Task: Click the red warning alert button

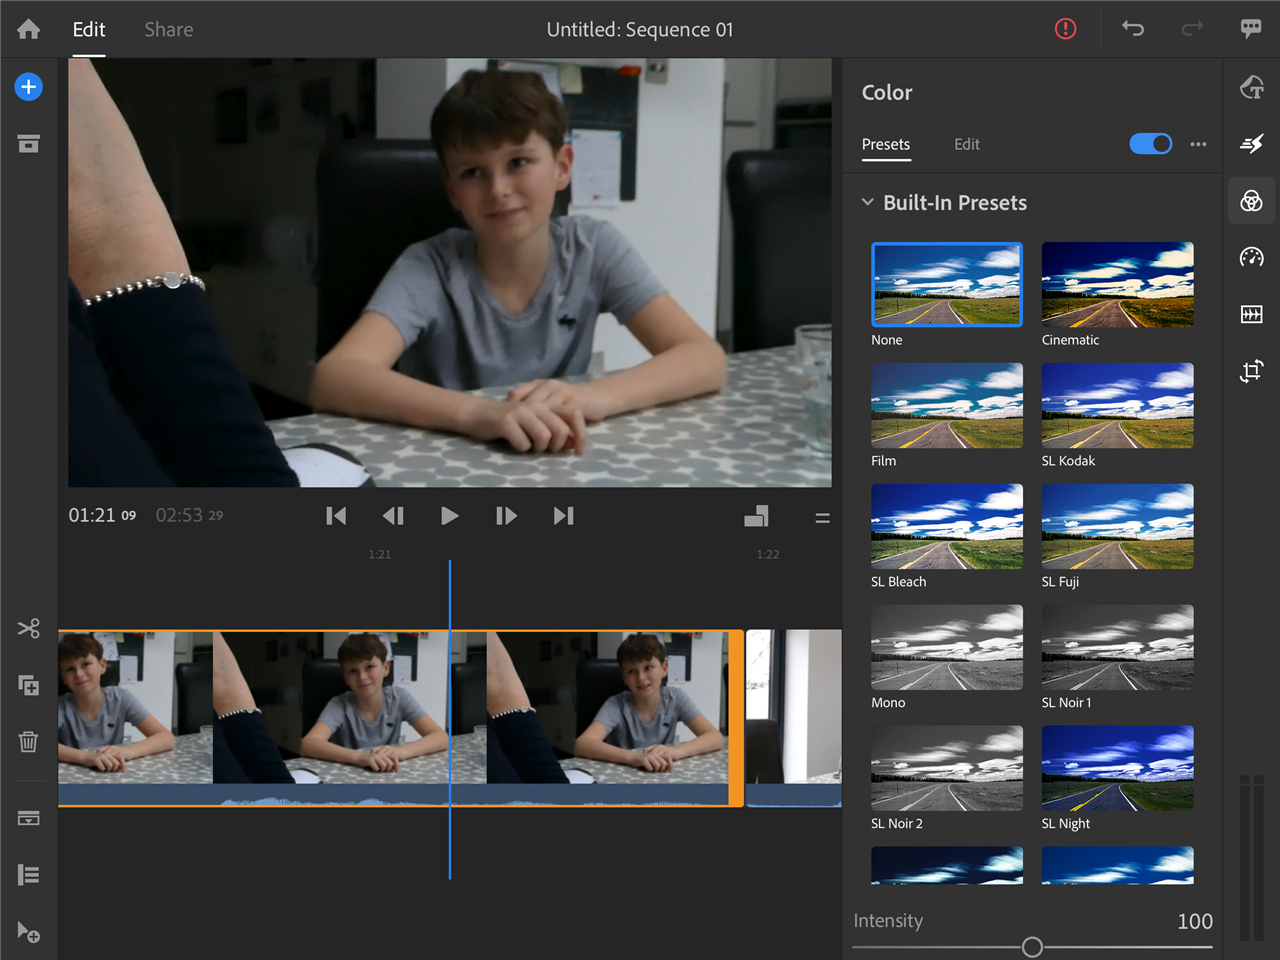Action: tap(1065, 29)
